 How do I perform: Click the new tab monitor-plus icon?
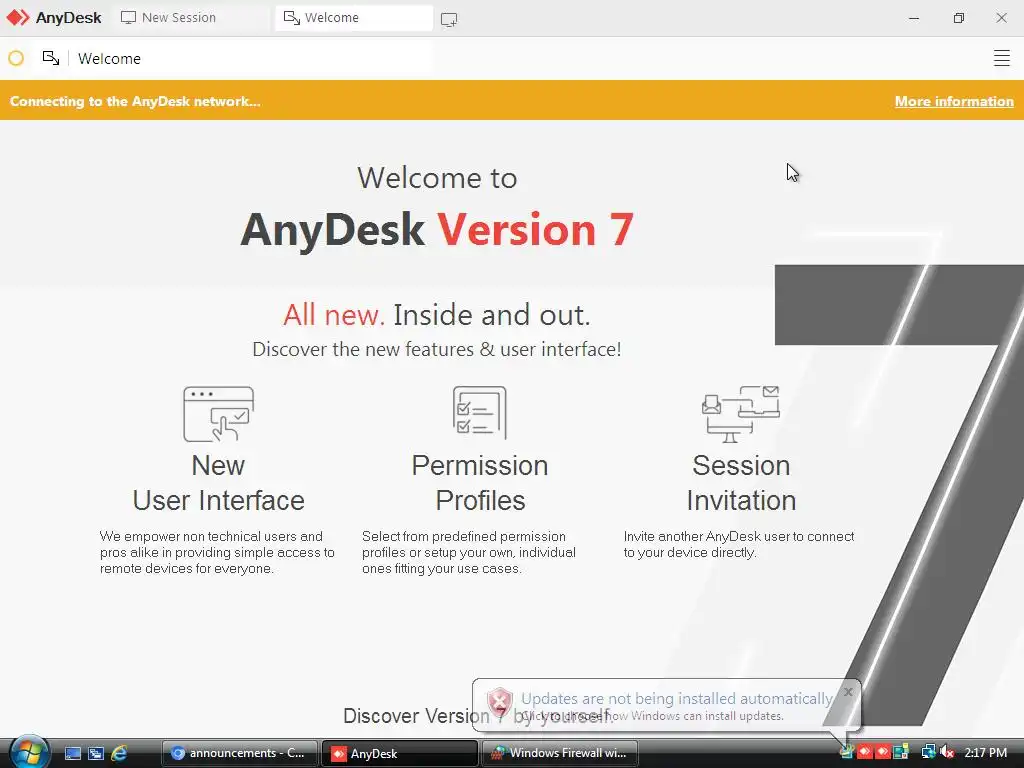[449, 20]
